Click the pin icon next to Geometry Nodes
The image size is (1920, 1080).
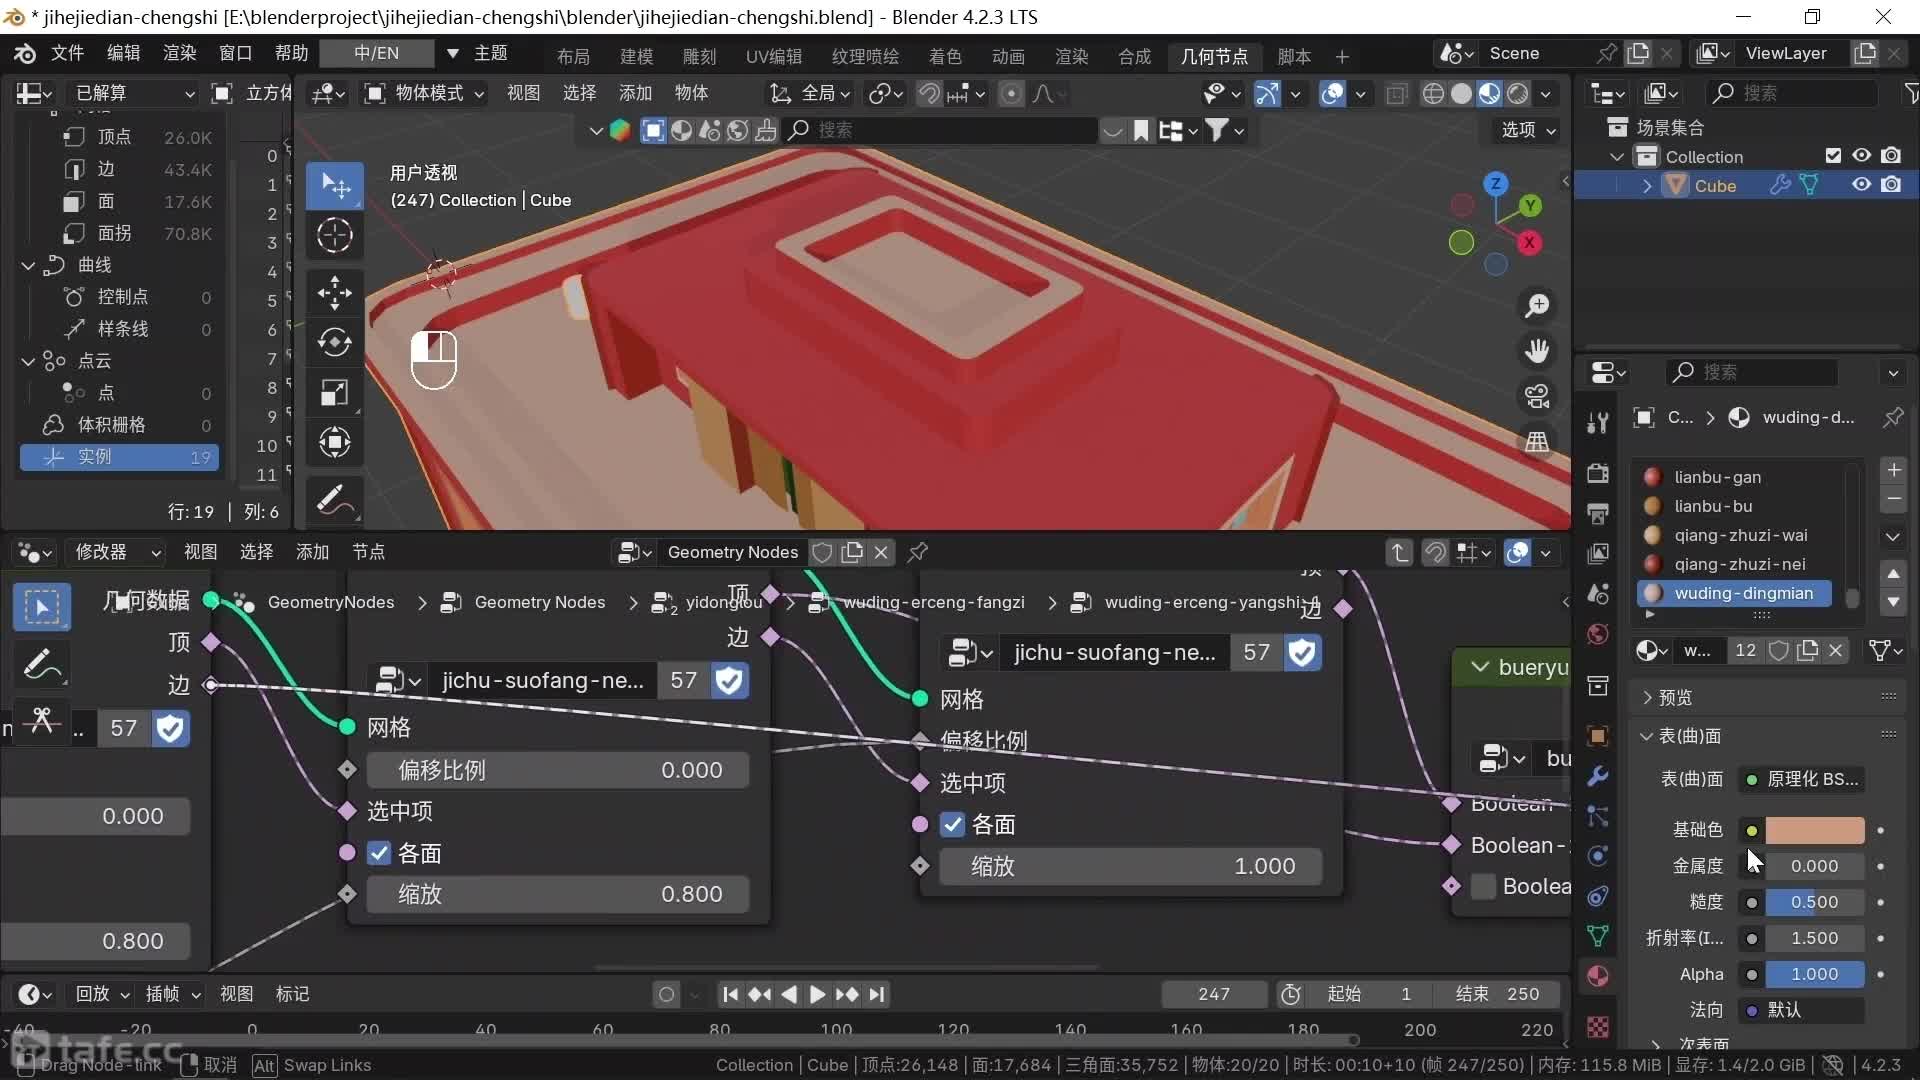pos(917,552)
